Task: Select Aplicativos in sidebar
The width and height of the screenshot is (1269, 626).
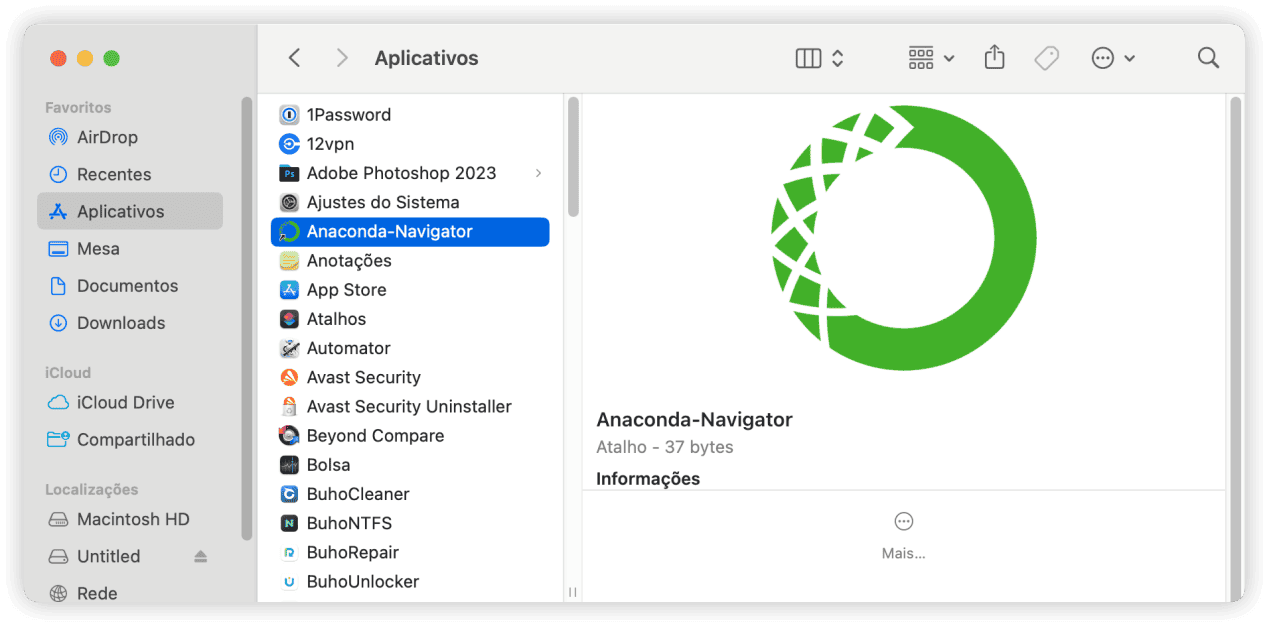Action: point(130,211)
